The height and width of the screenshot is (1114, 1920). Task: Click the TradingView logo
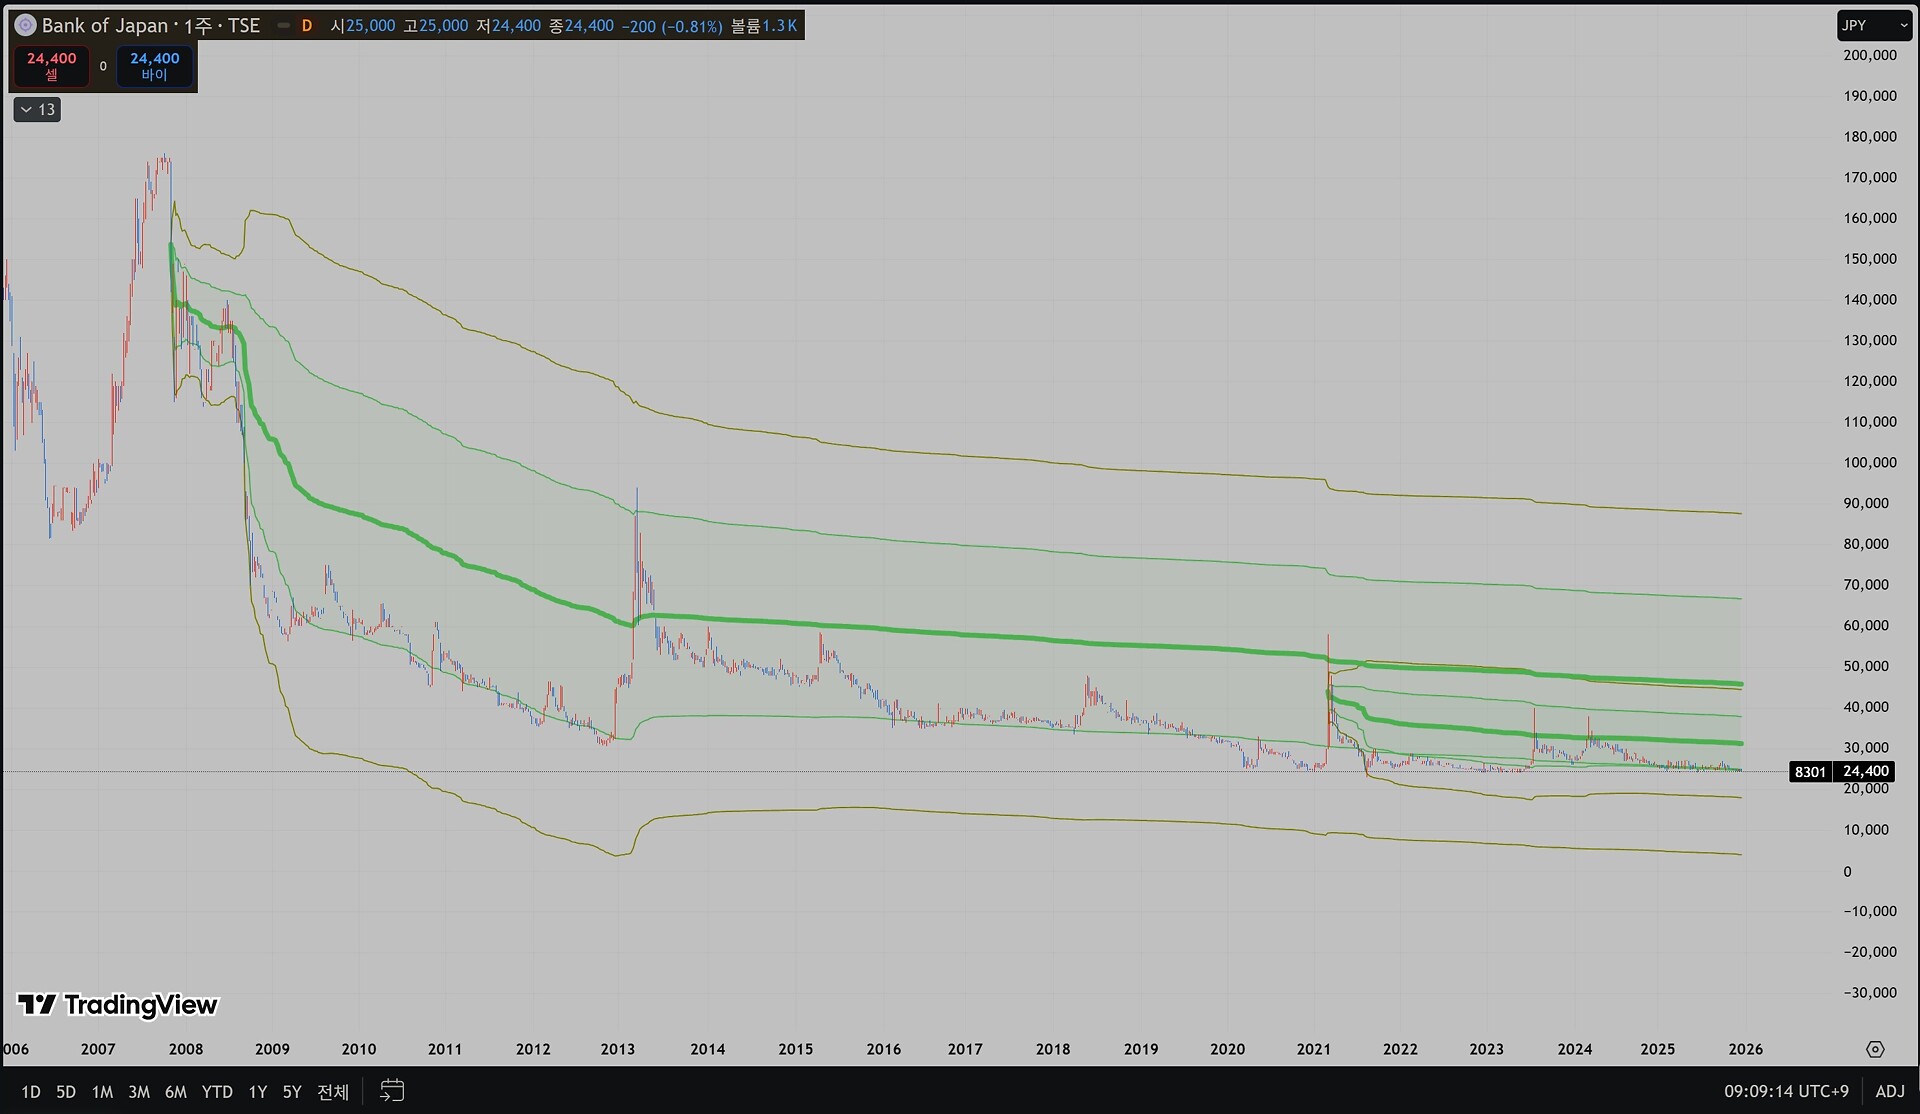117,1005
